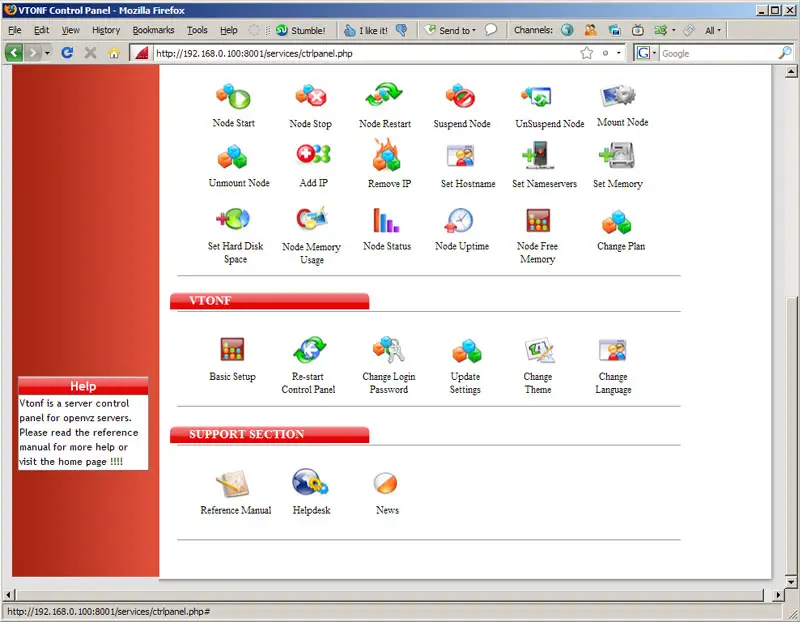Open the Mount Node icon
The height and width of the screenshot is (622, 800).
coord(618,95)
